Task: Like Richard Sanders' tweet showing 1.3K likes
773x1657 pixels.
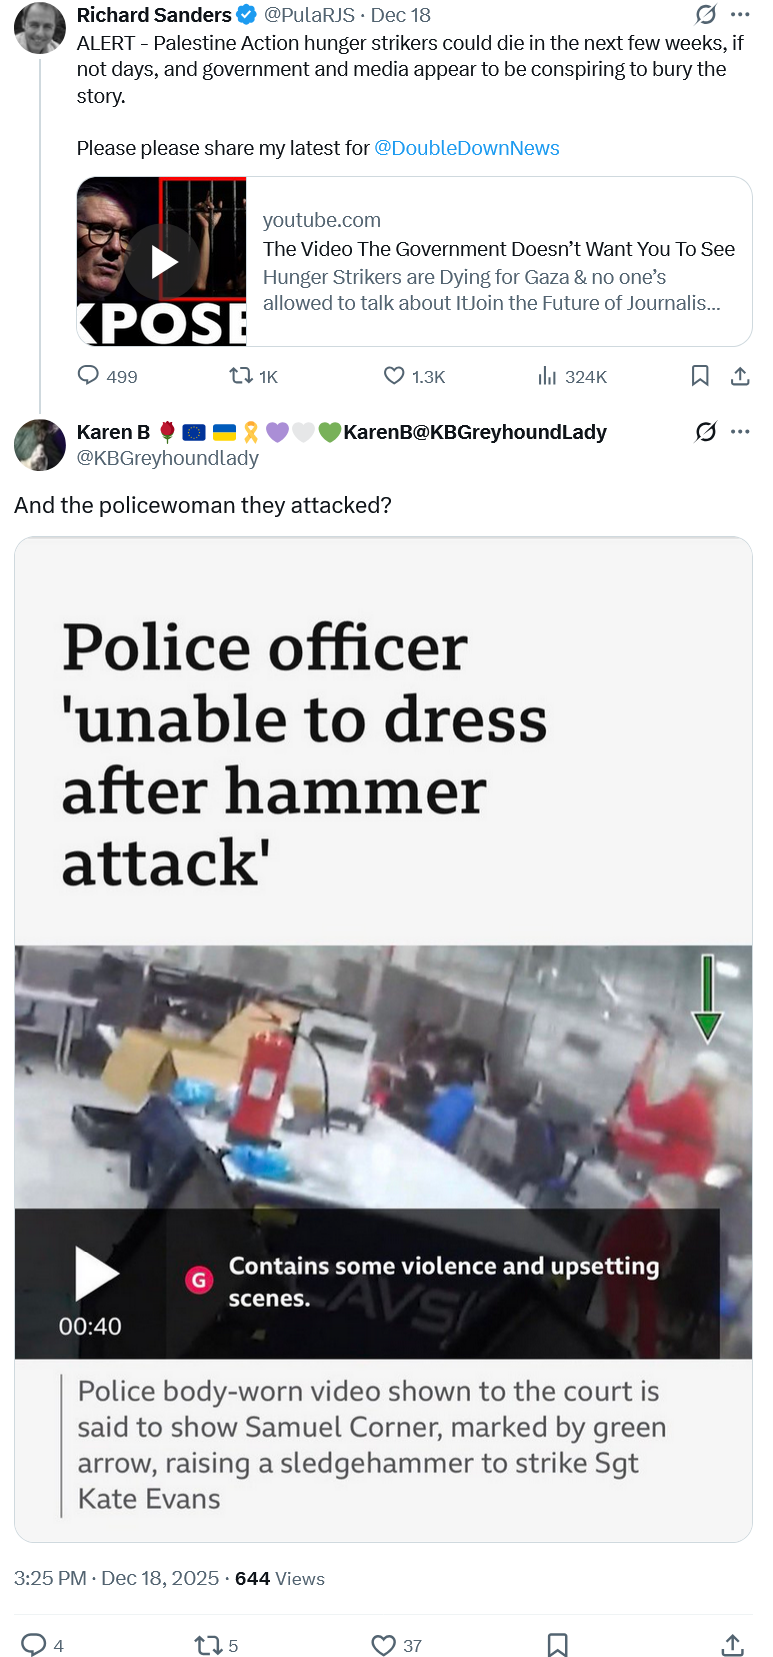Action: (x=394, y=375)
